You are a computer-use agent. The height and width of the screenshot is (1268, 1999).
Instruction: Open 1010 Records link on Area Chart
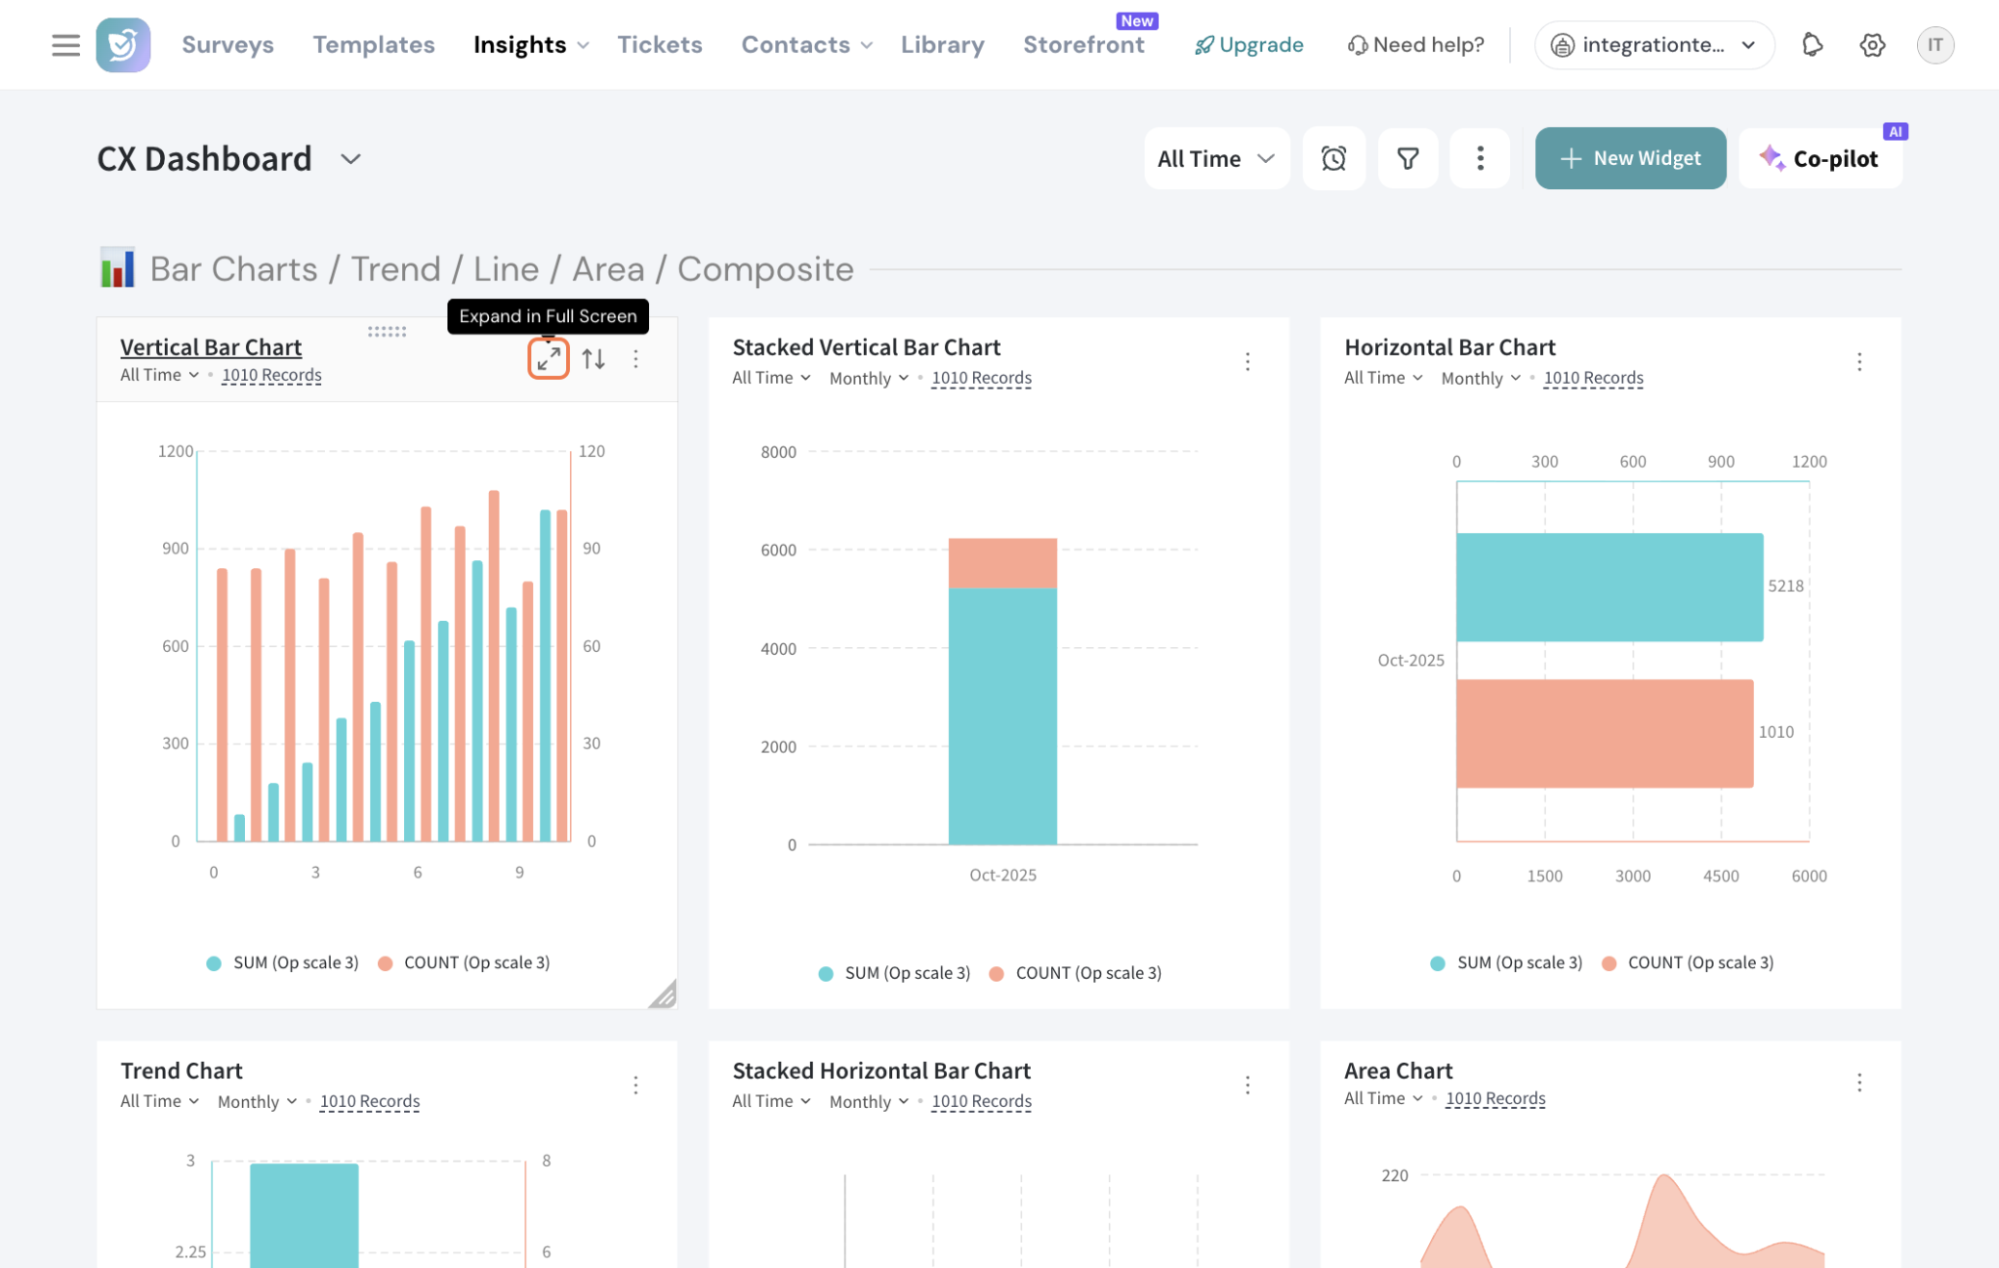(1495, 1098)
